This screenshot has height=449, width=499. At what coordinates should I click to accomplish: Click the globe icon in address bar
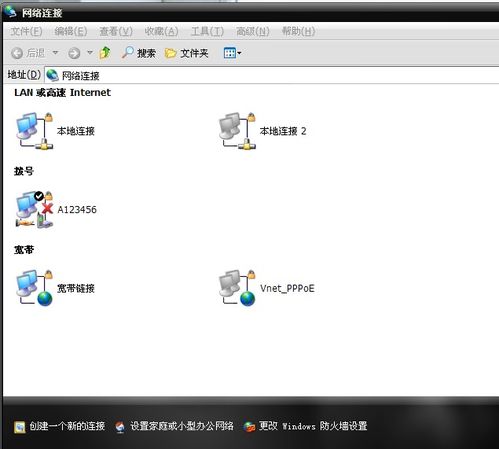pyautogui.click(x=52, y=75)
